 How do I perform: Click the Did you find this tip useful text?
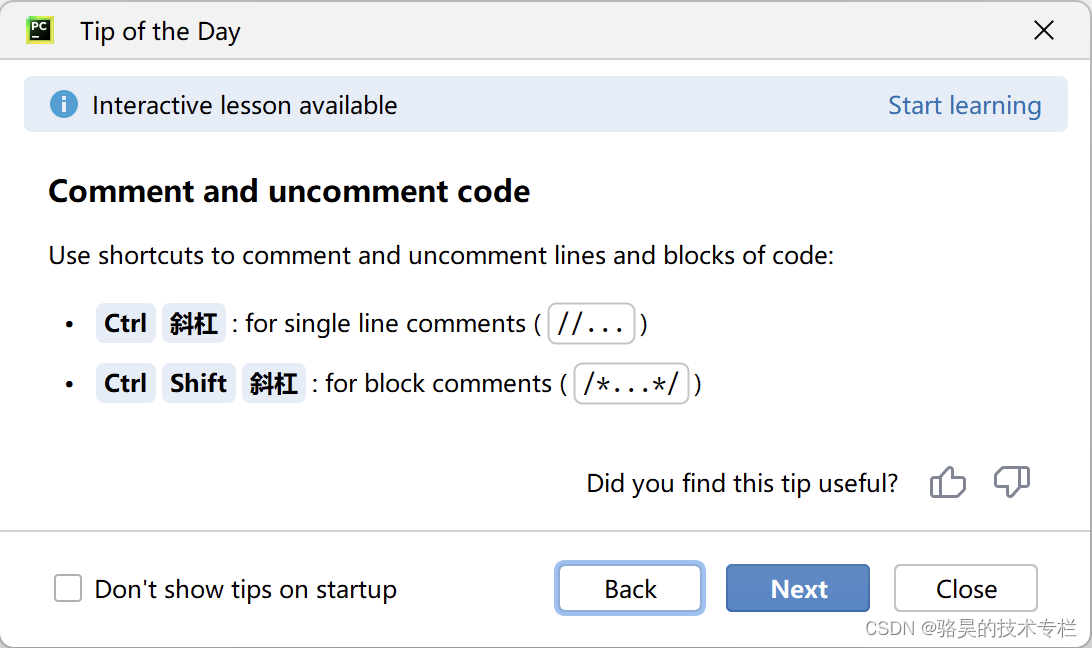pyautogui.click(x=742, y=483)
